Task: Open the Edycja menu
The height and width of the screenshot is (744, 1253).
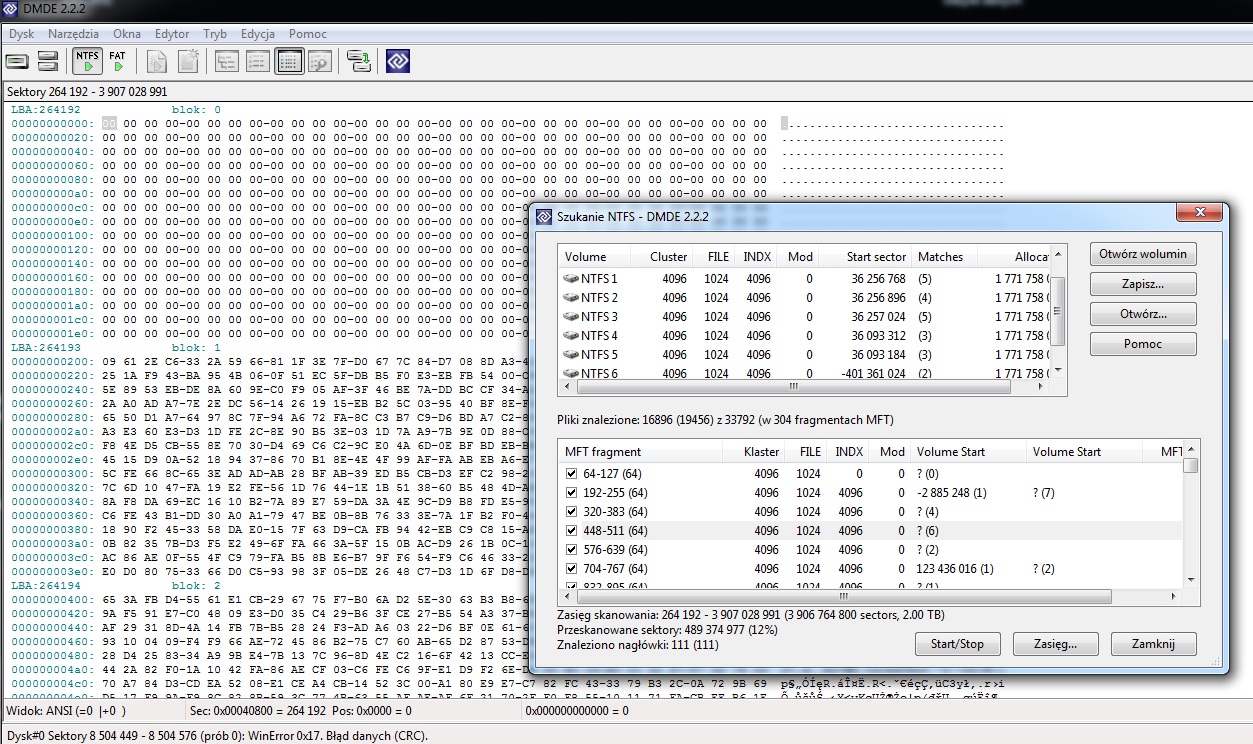Action: pos(258,34)
